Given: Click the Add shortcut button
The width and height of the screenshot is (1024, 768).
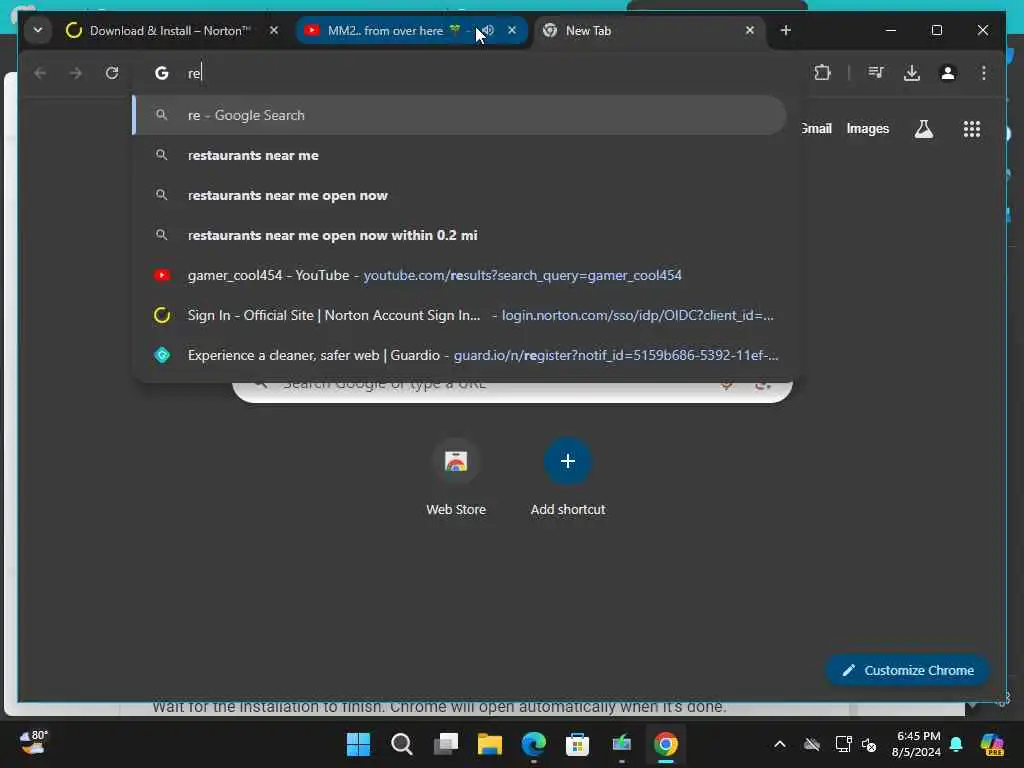Looking at the screenshot, I should point(568,477).
